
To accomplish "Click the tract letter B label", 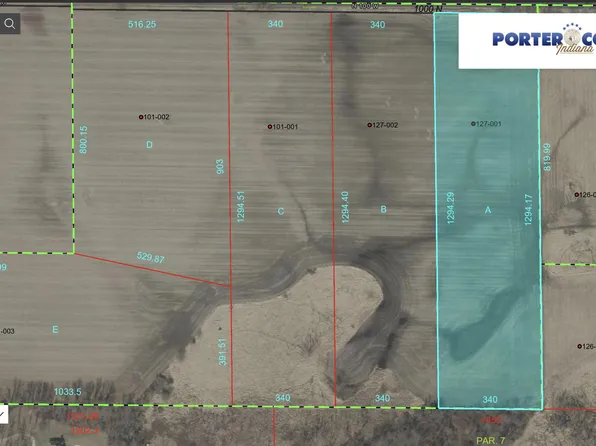I will [384, 209].
